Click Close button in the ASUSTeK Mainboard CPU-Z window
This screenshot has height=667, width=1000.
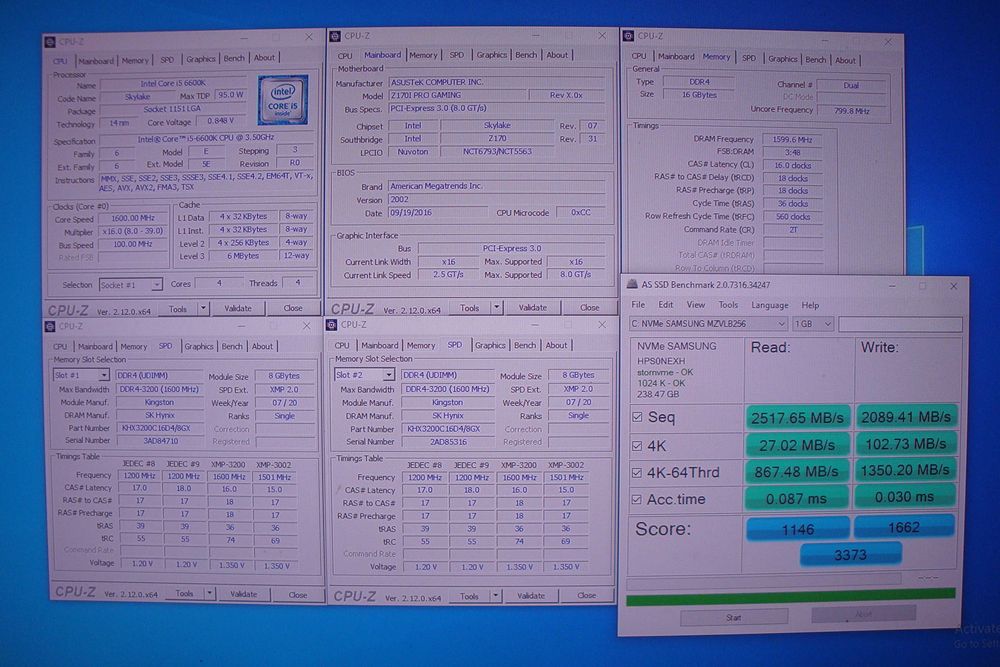pyautogui.click(x=589, y=307)
